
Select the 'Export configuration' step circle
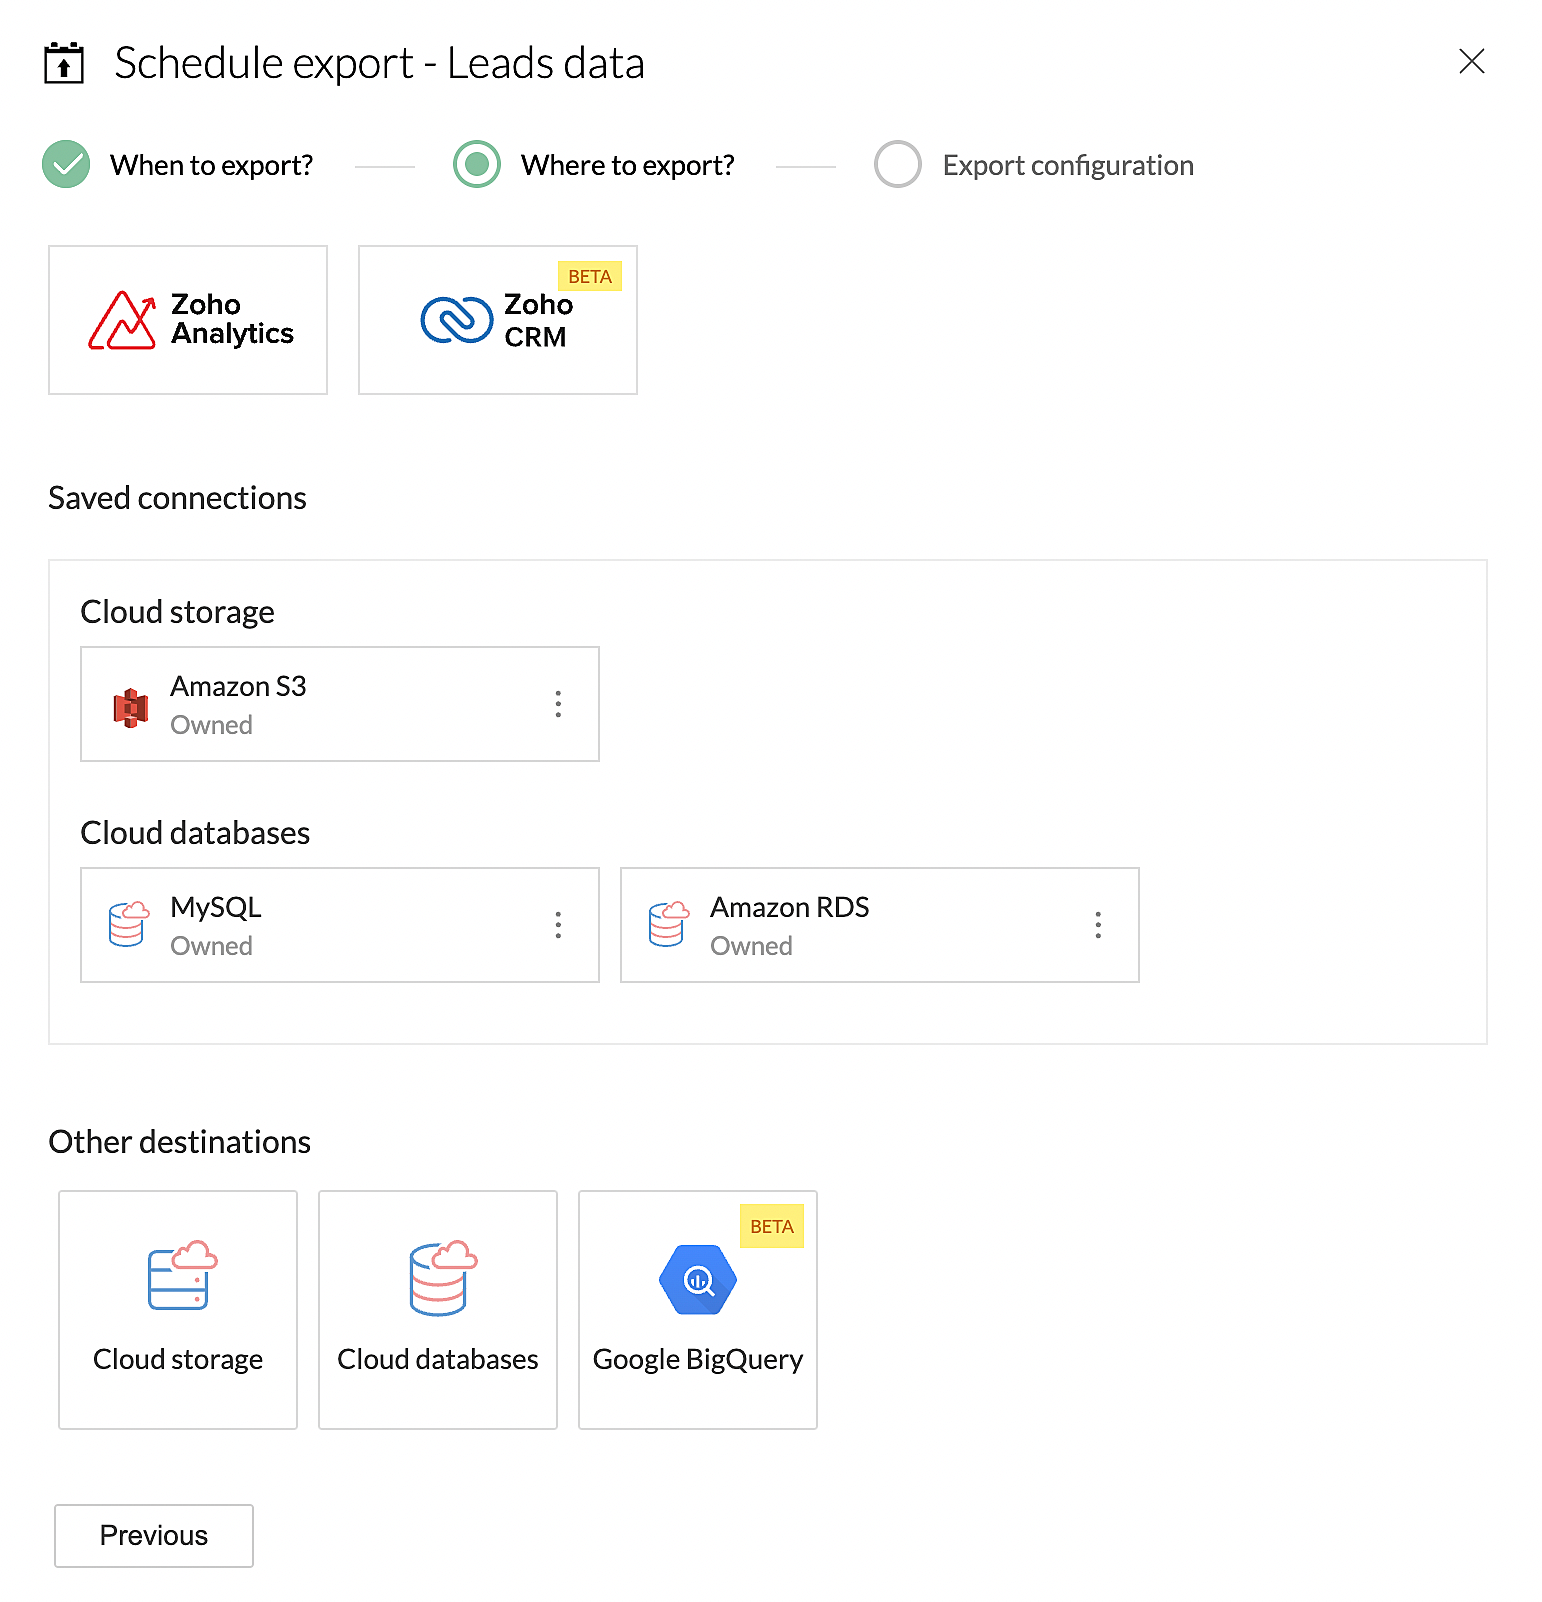pos(898,164)
